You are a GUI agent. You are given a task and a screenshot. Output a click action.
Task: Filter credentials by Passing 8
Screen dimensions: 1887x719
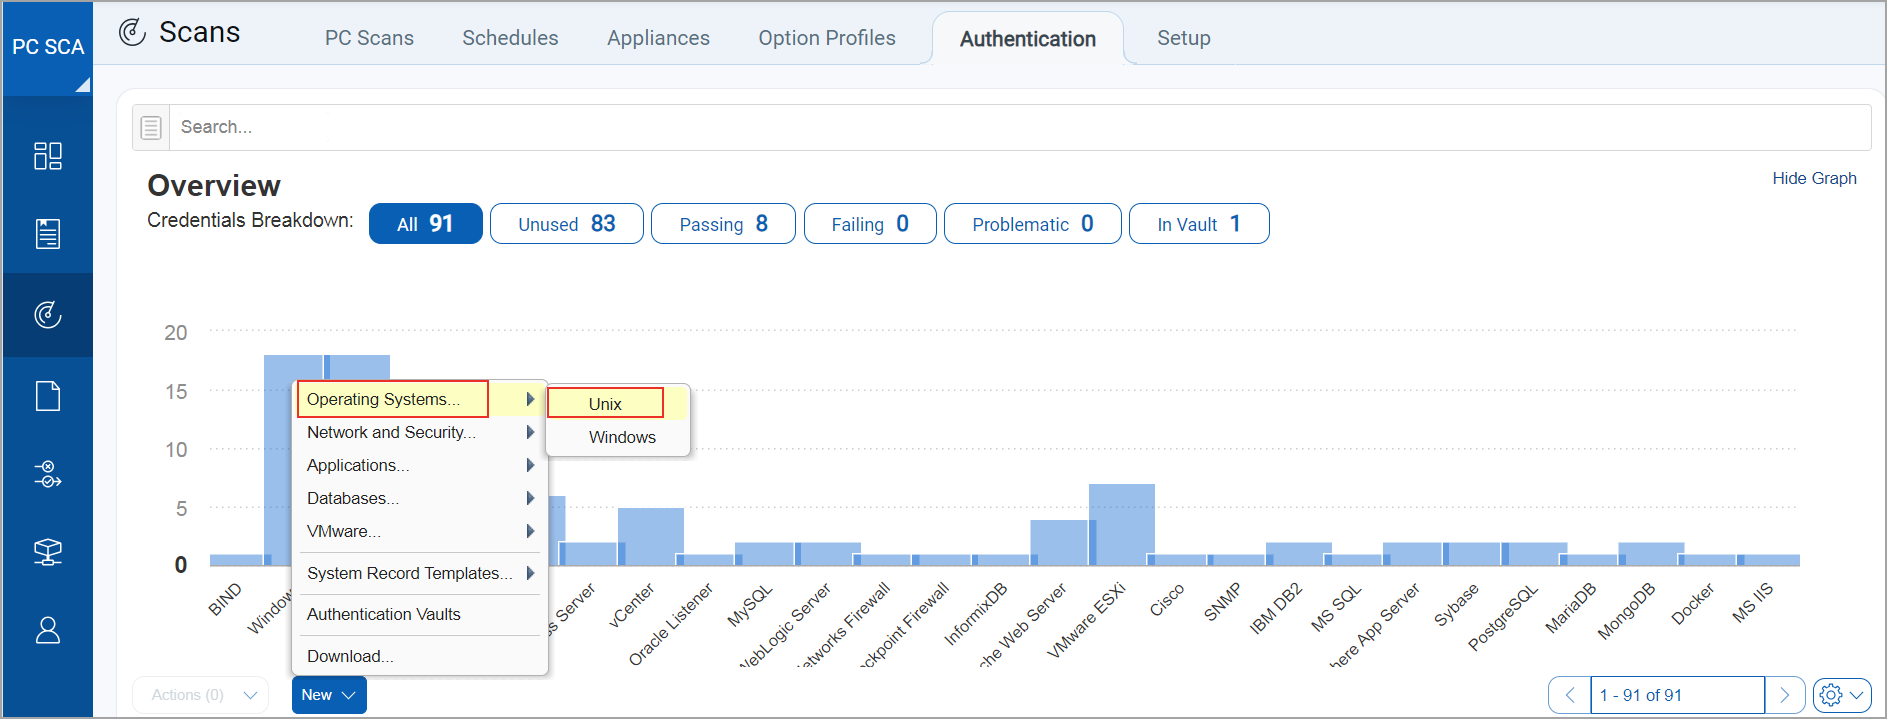point(723,224)
